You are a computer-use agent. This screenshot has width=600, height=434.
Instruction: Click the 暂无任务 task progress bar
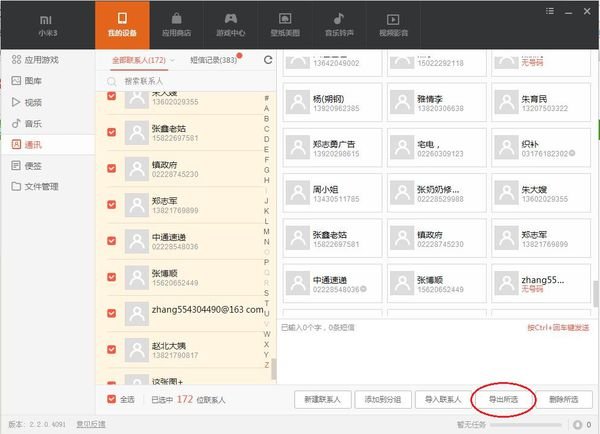pyautogui.click(x=526, y=425)
